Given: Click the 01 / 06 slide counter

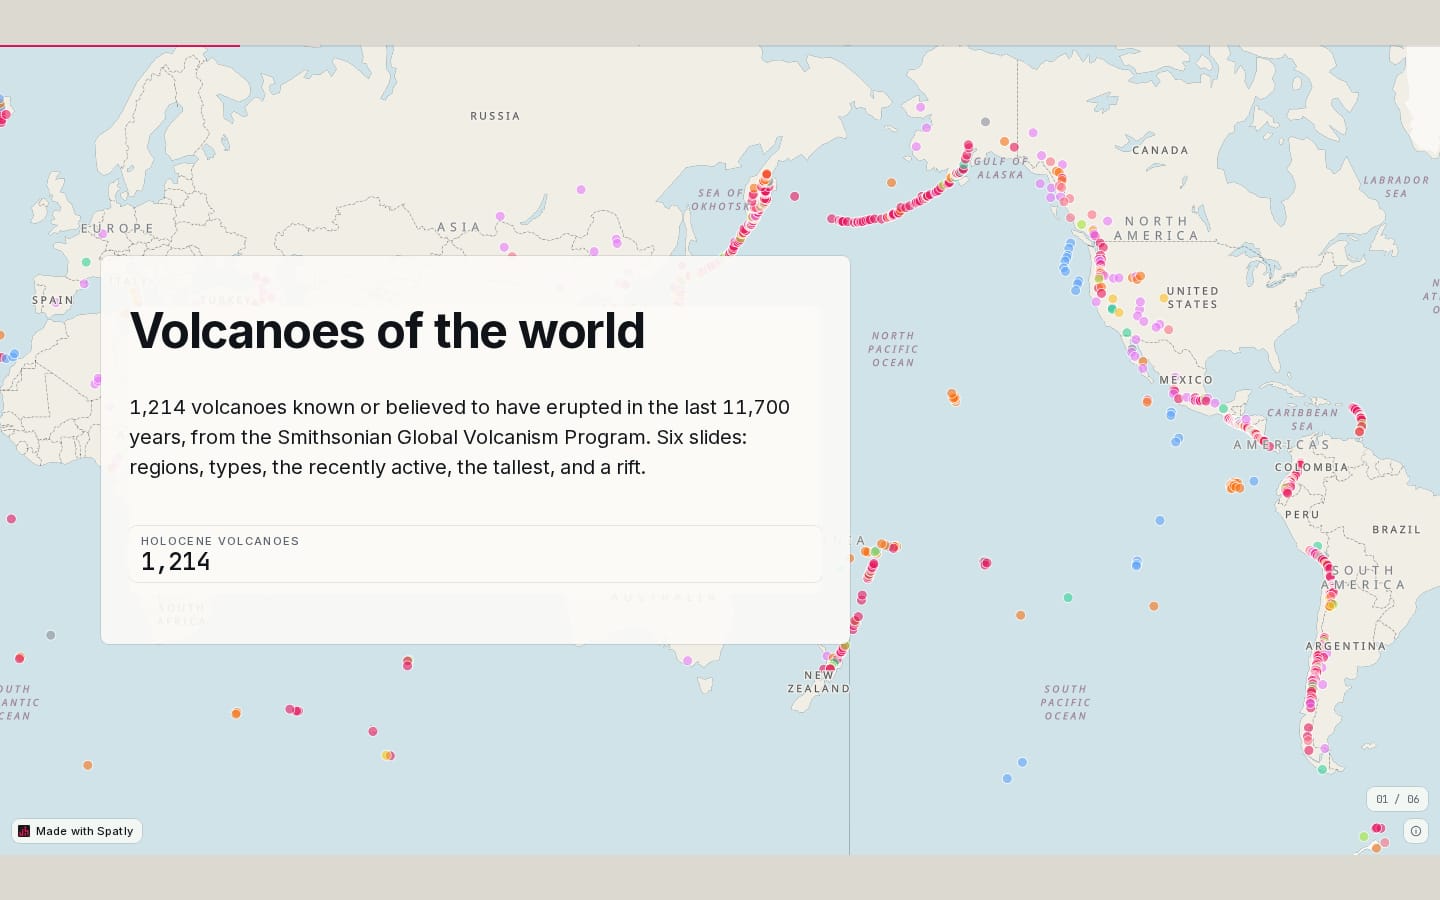Looking at the screenshot, I should tap(1397, 799).
